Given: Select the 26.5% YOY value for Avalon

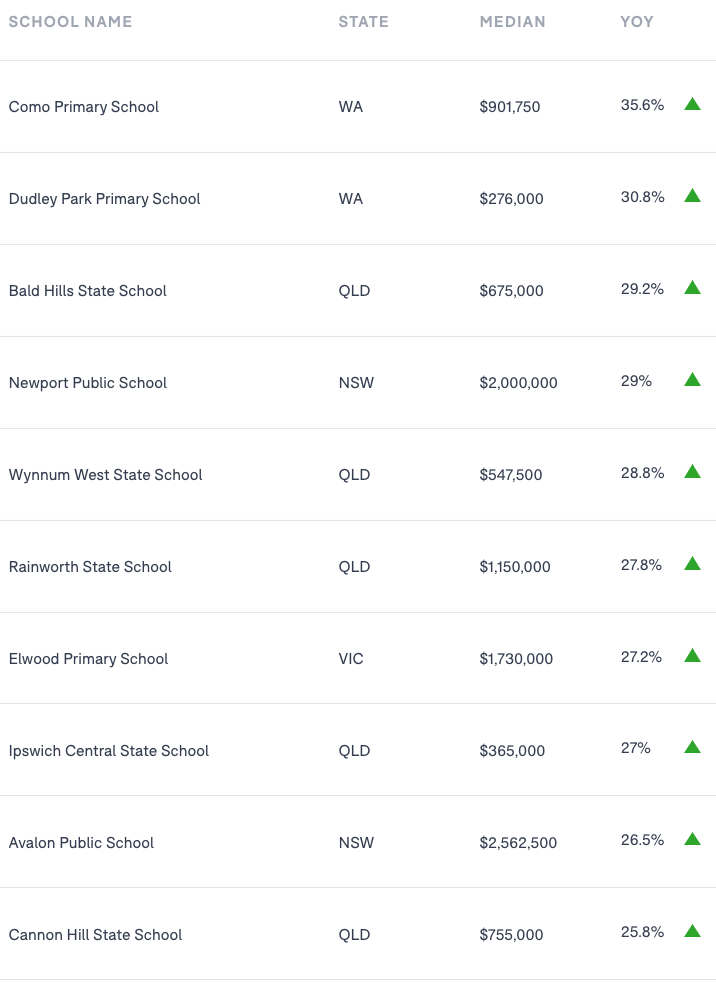Looking at the screenshot, I should [643, 840].
